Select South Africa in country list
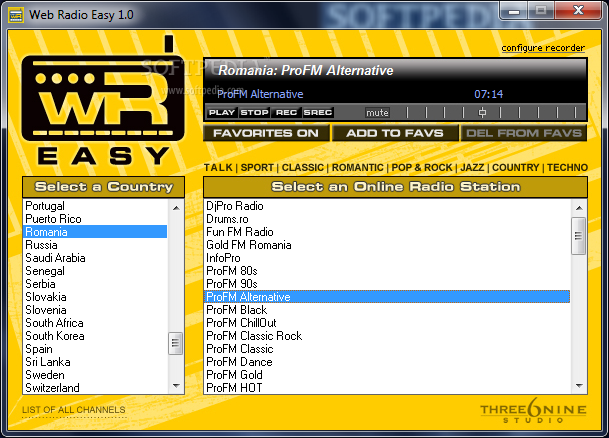The width and height of the screenshot is (609, 438). (x=95, y=323)
